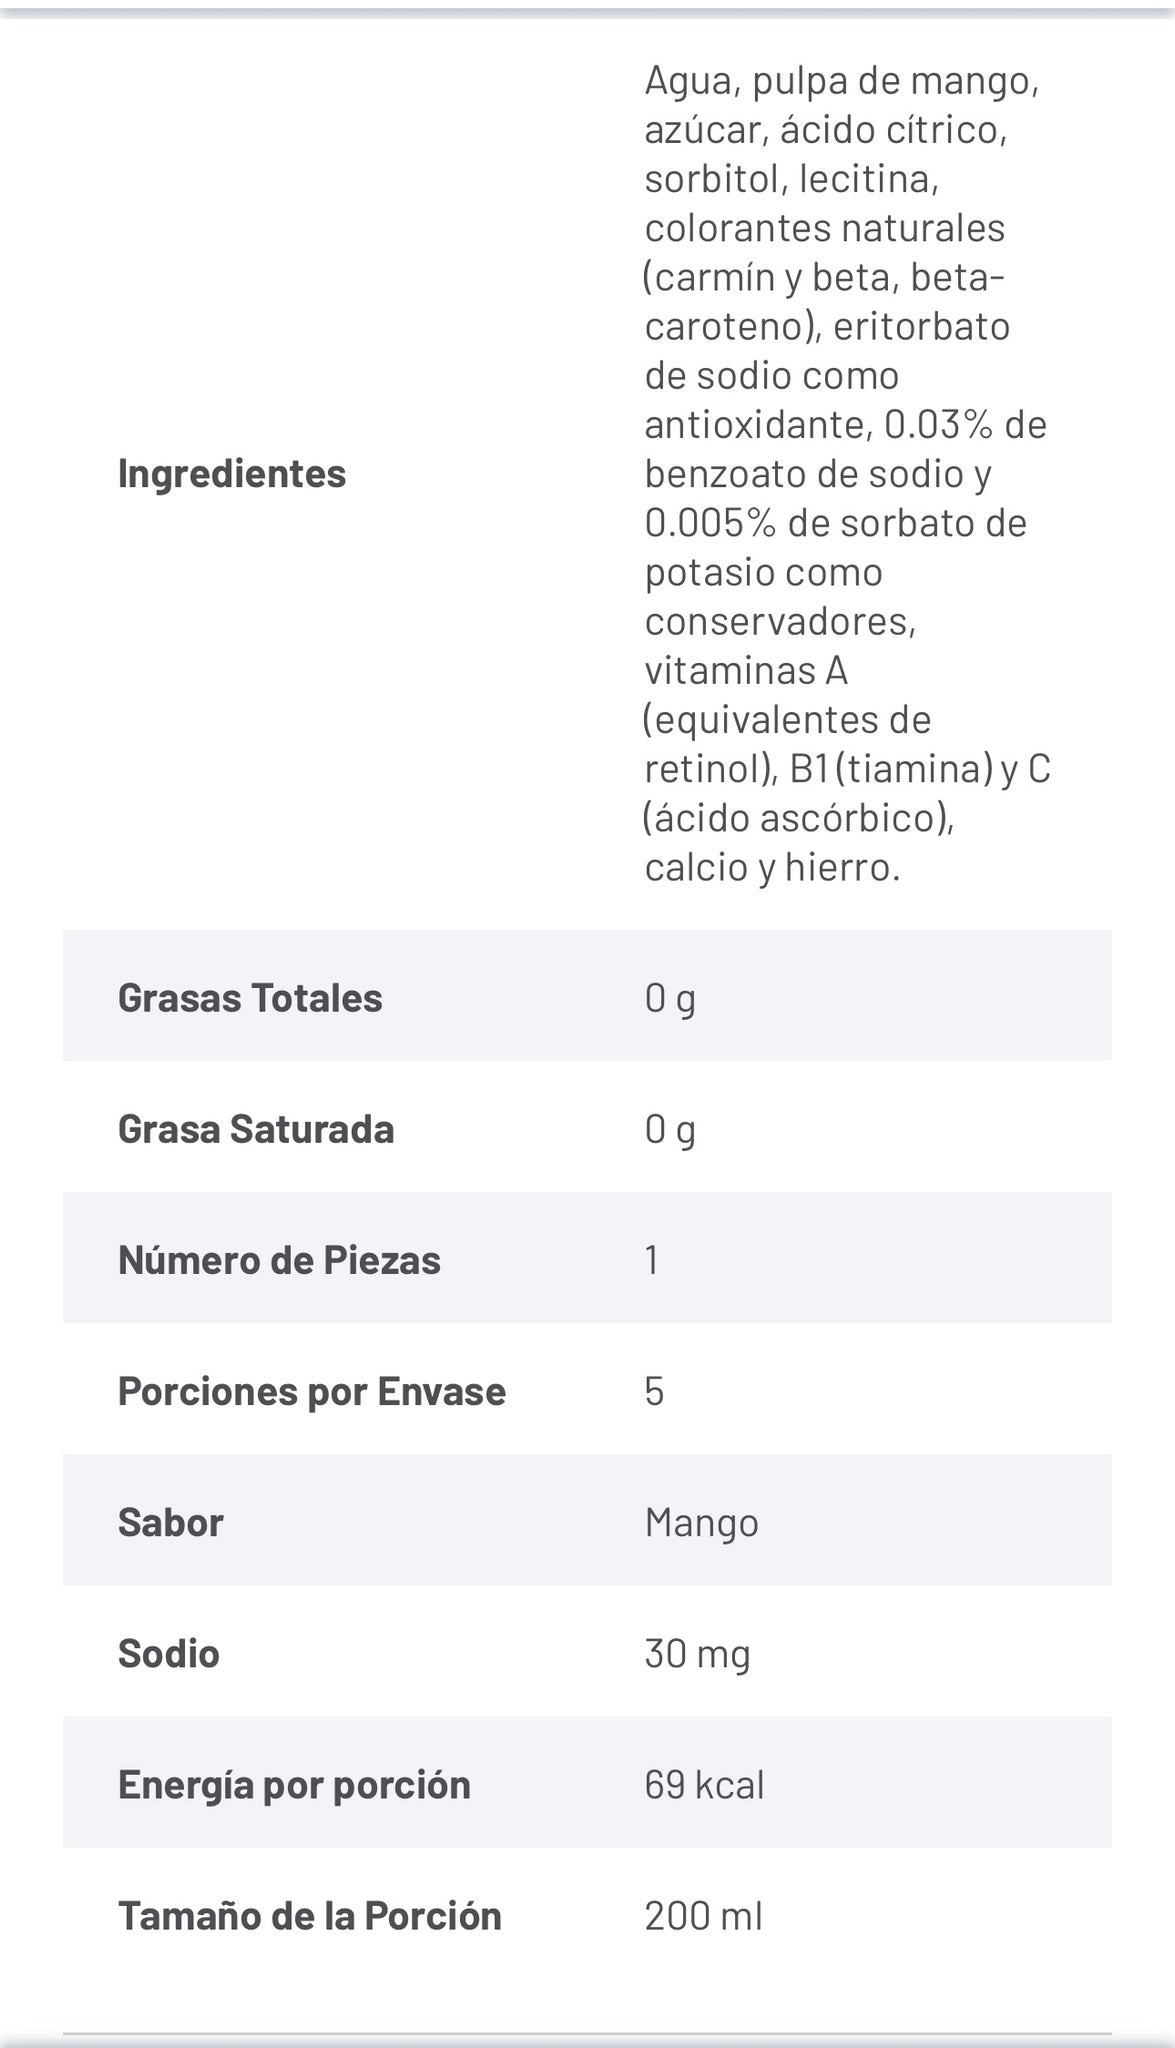Screen dimensions: 1175x2048
Task: Click the Tamaño de la Porción label
Action: [310, 1915]
